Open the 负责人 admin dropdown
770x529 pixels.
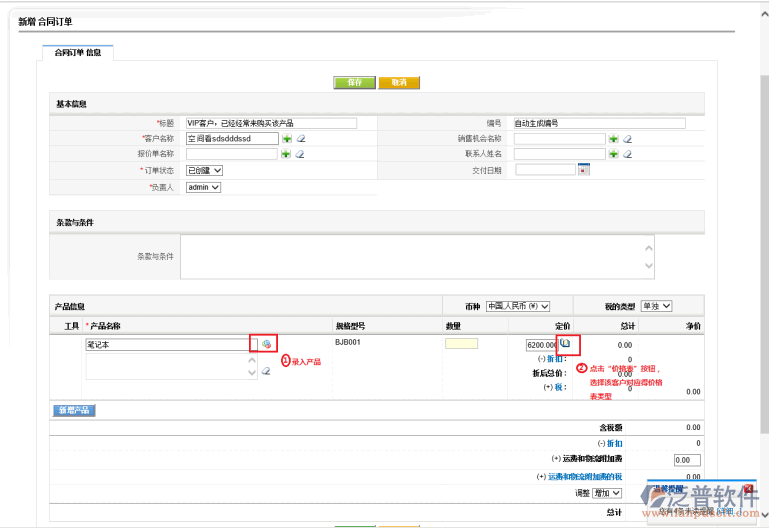(203, 187)
